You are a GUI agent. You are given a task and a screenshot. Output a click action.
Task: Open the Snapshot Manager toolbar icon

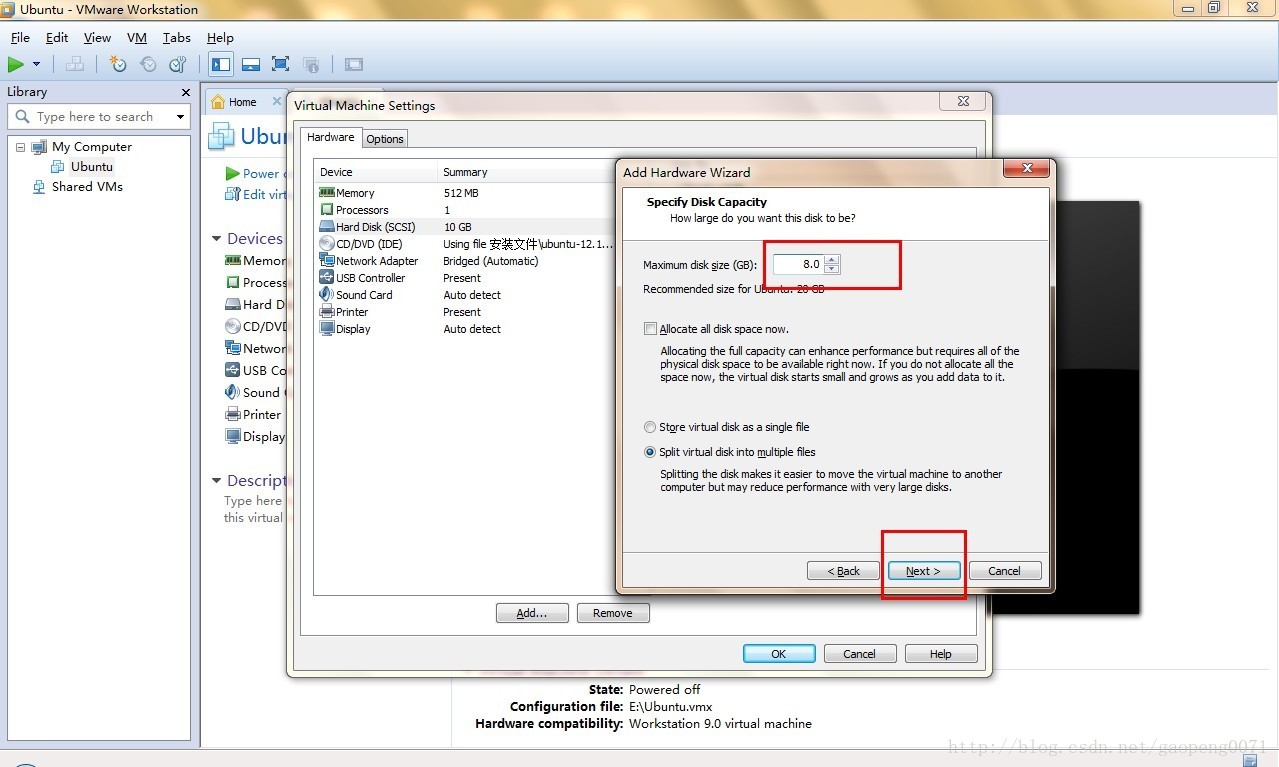pyautogui.click(x=178, y=64)
